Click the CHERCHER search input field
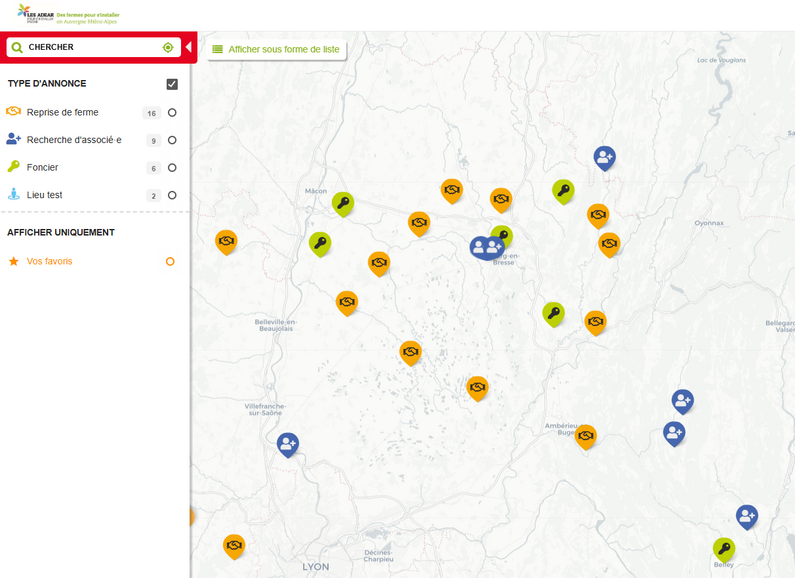The image size is (795, 578). click(90, 47)
